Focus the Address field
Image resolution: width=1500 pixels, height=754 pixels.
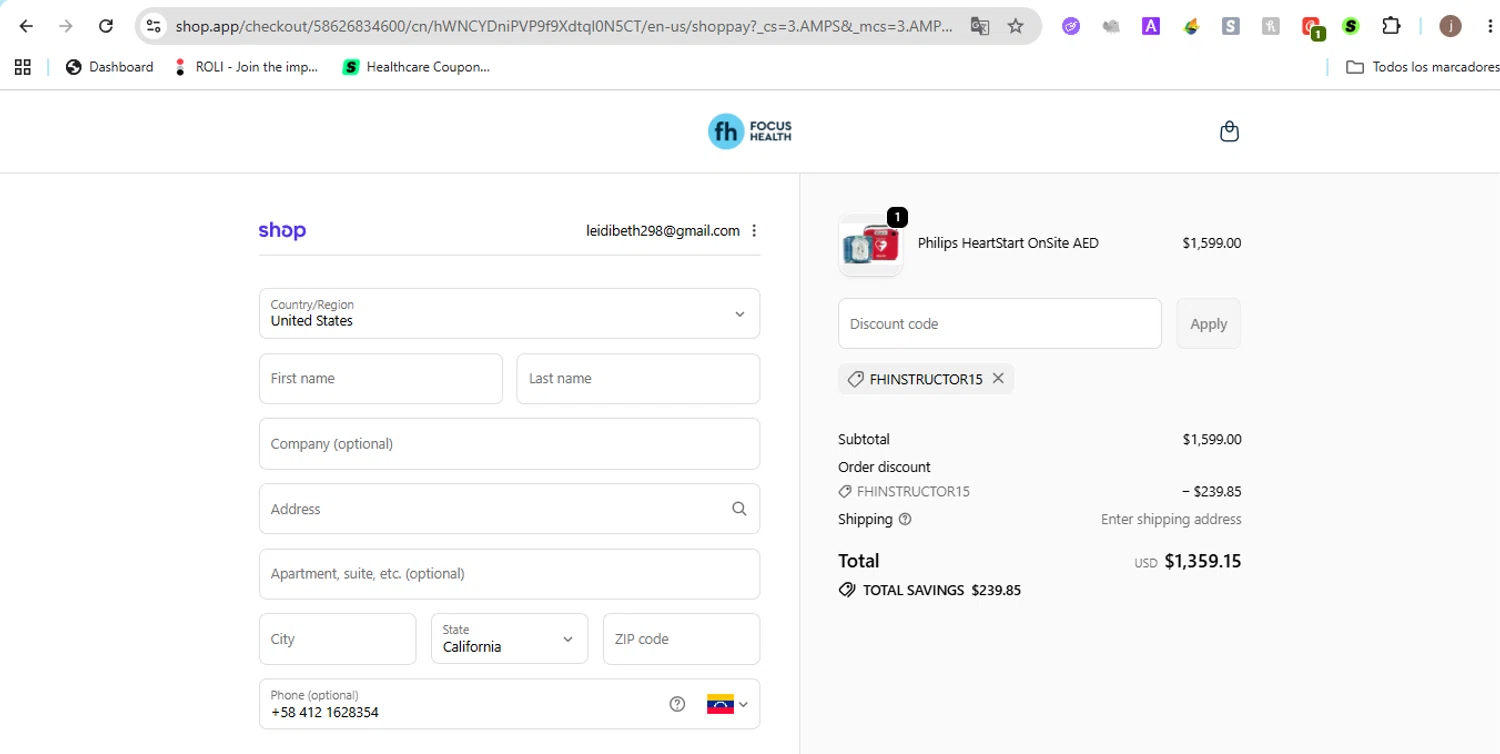pos(509,509)
